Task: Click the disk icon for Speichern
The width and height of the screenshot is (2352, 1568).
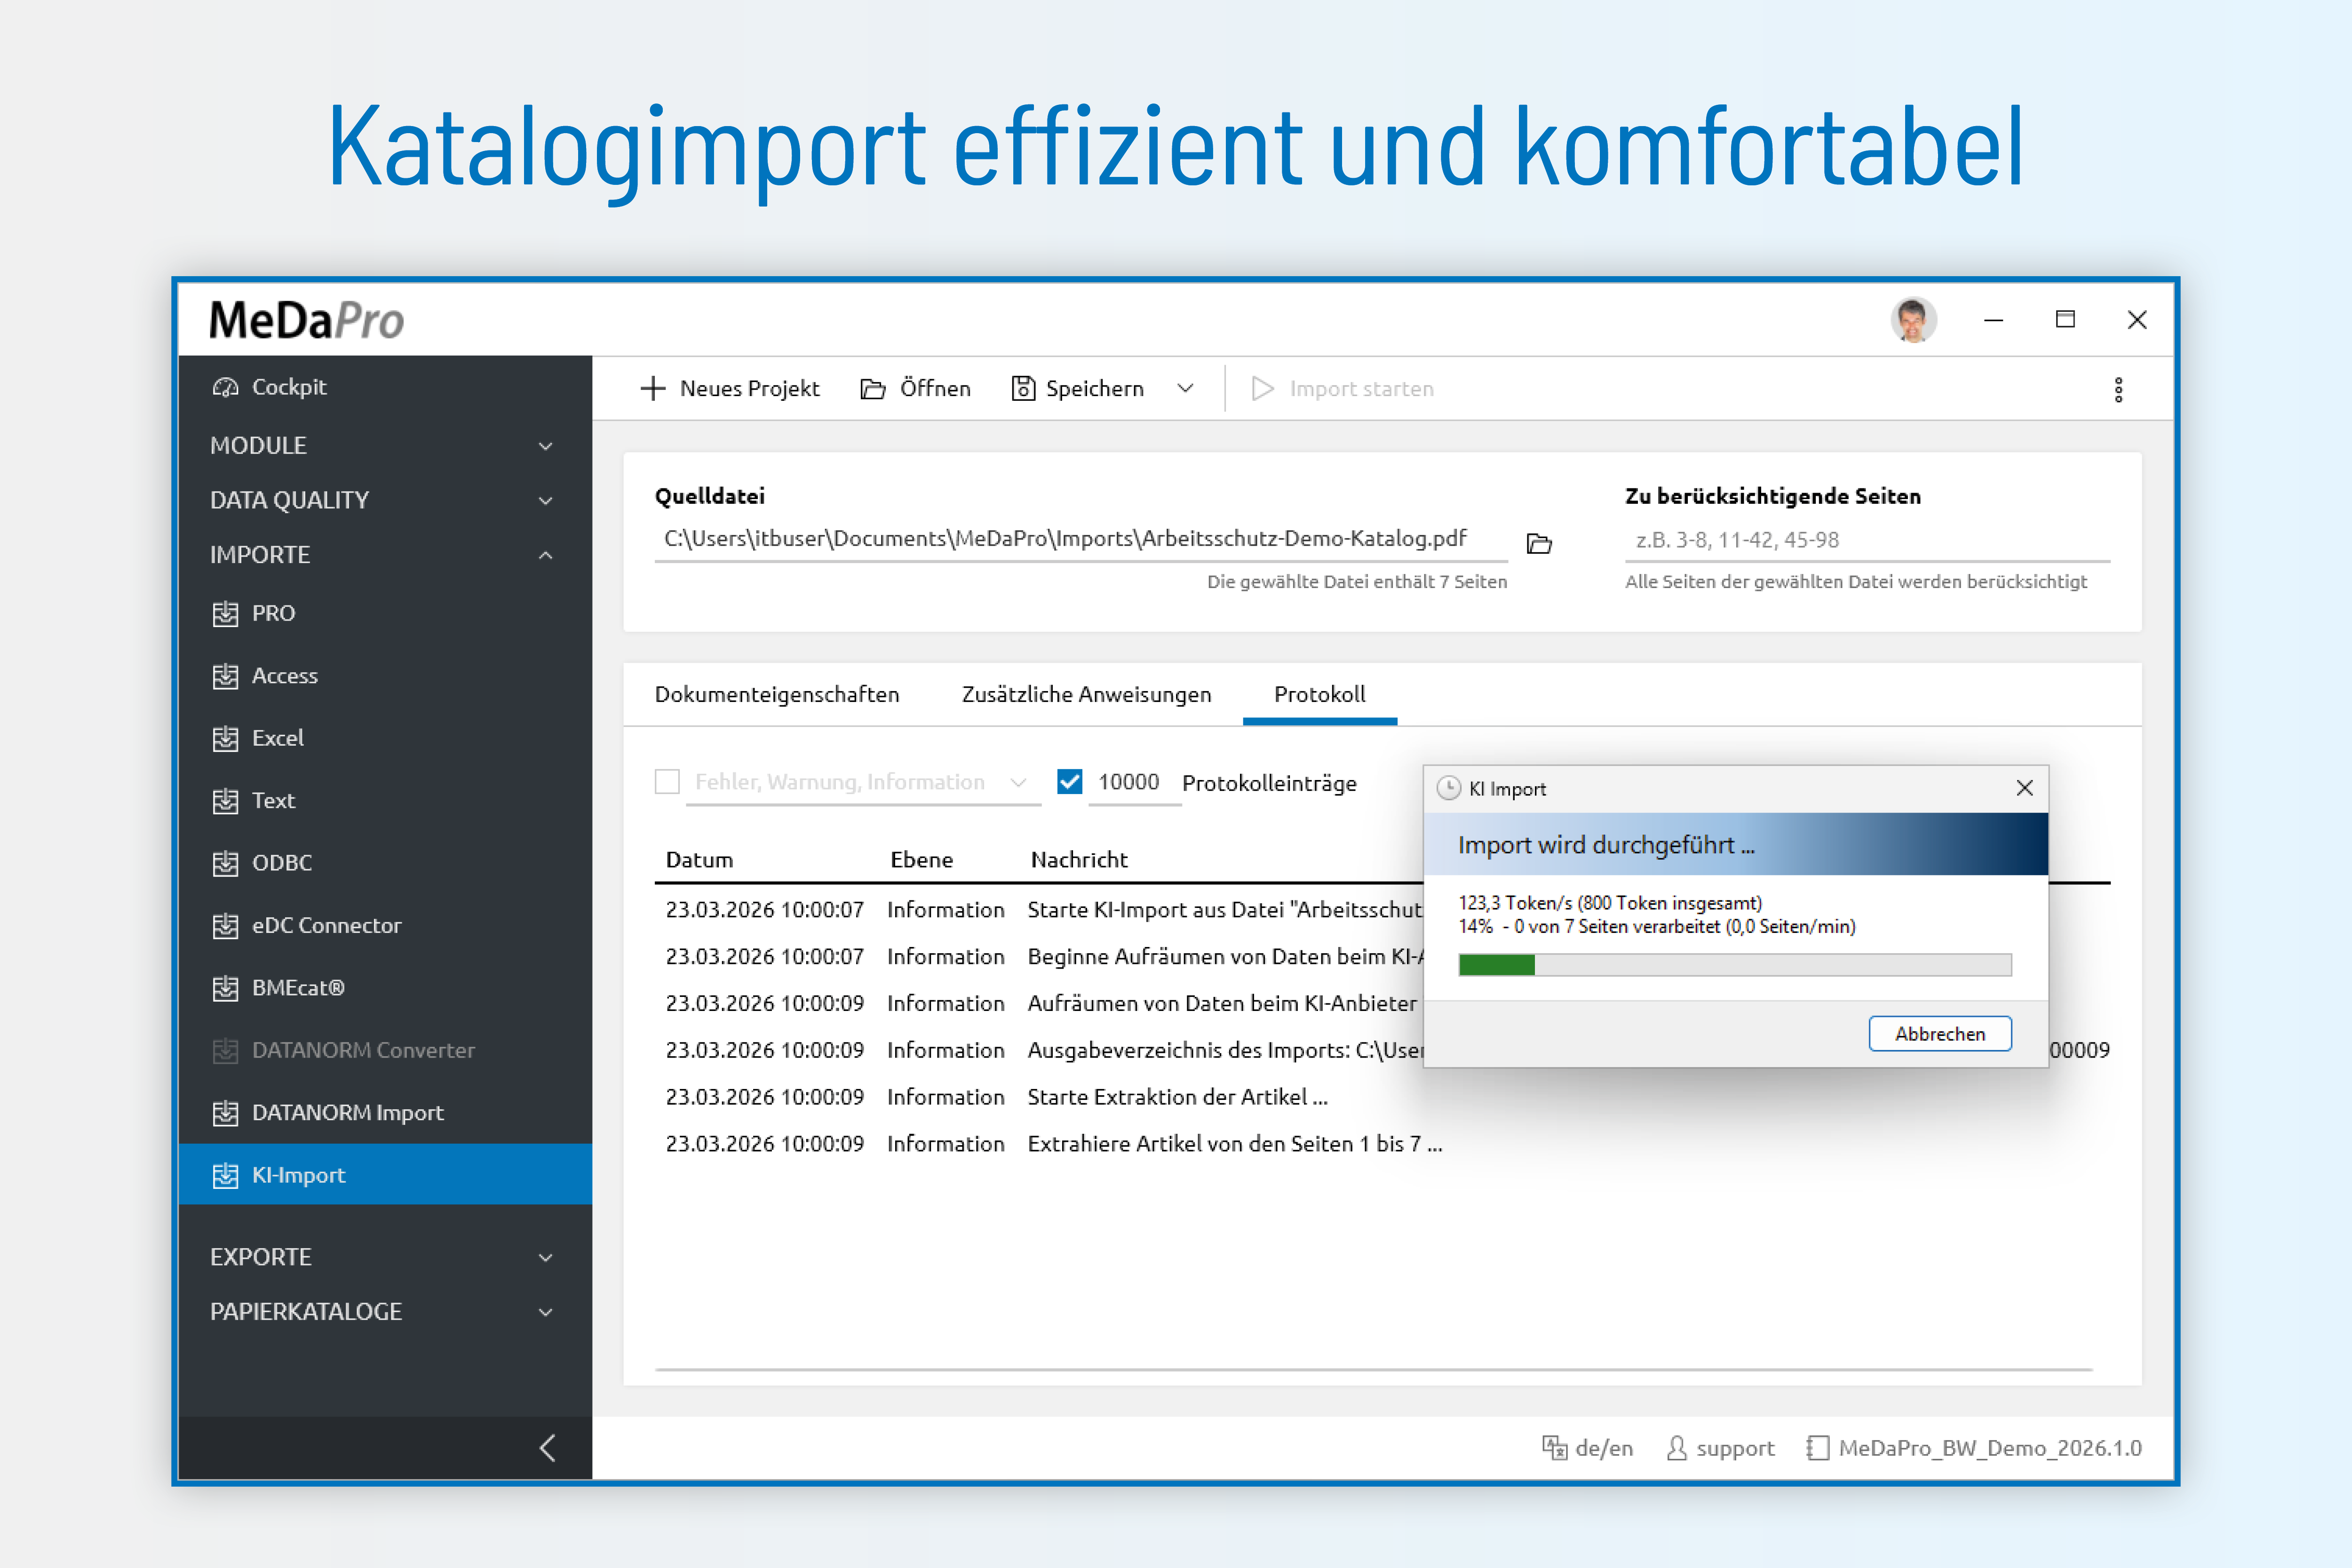Action: (x=1023, y=388)
